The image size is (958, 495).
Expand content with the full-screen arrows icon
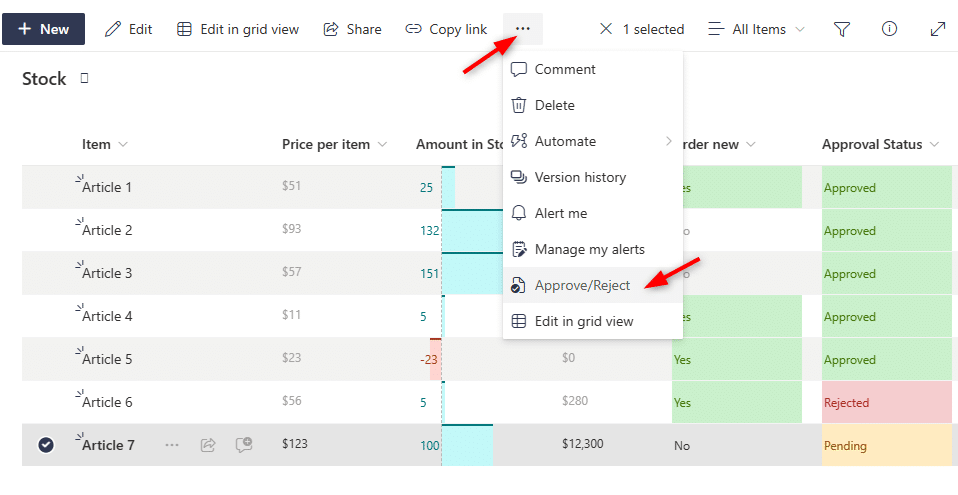click(937, 29)
